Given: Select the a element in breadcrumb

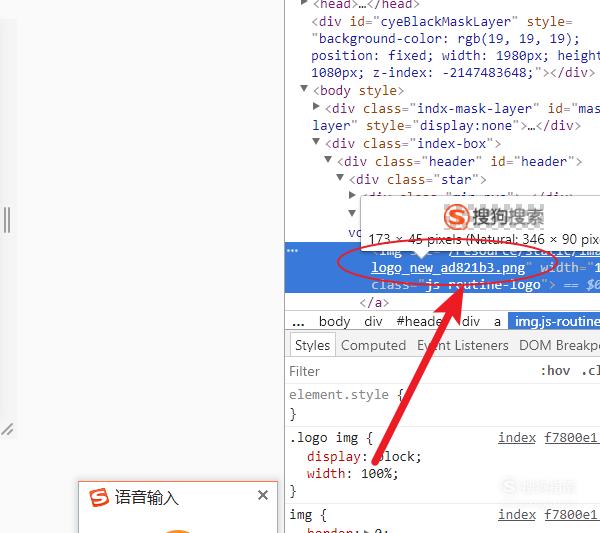Looking at the screenshot, I should click(497, 322).
